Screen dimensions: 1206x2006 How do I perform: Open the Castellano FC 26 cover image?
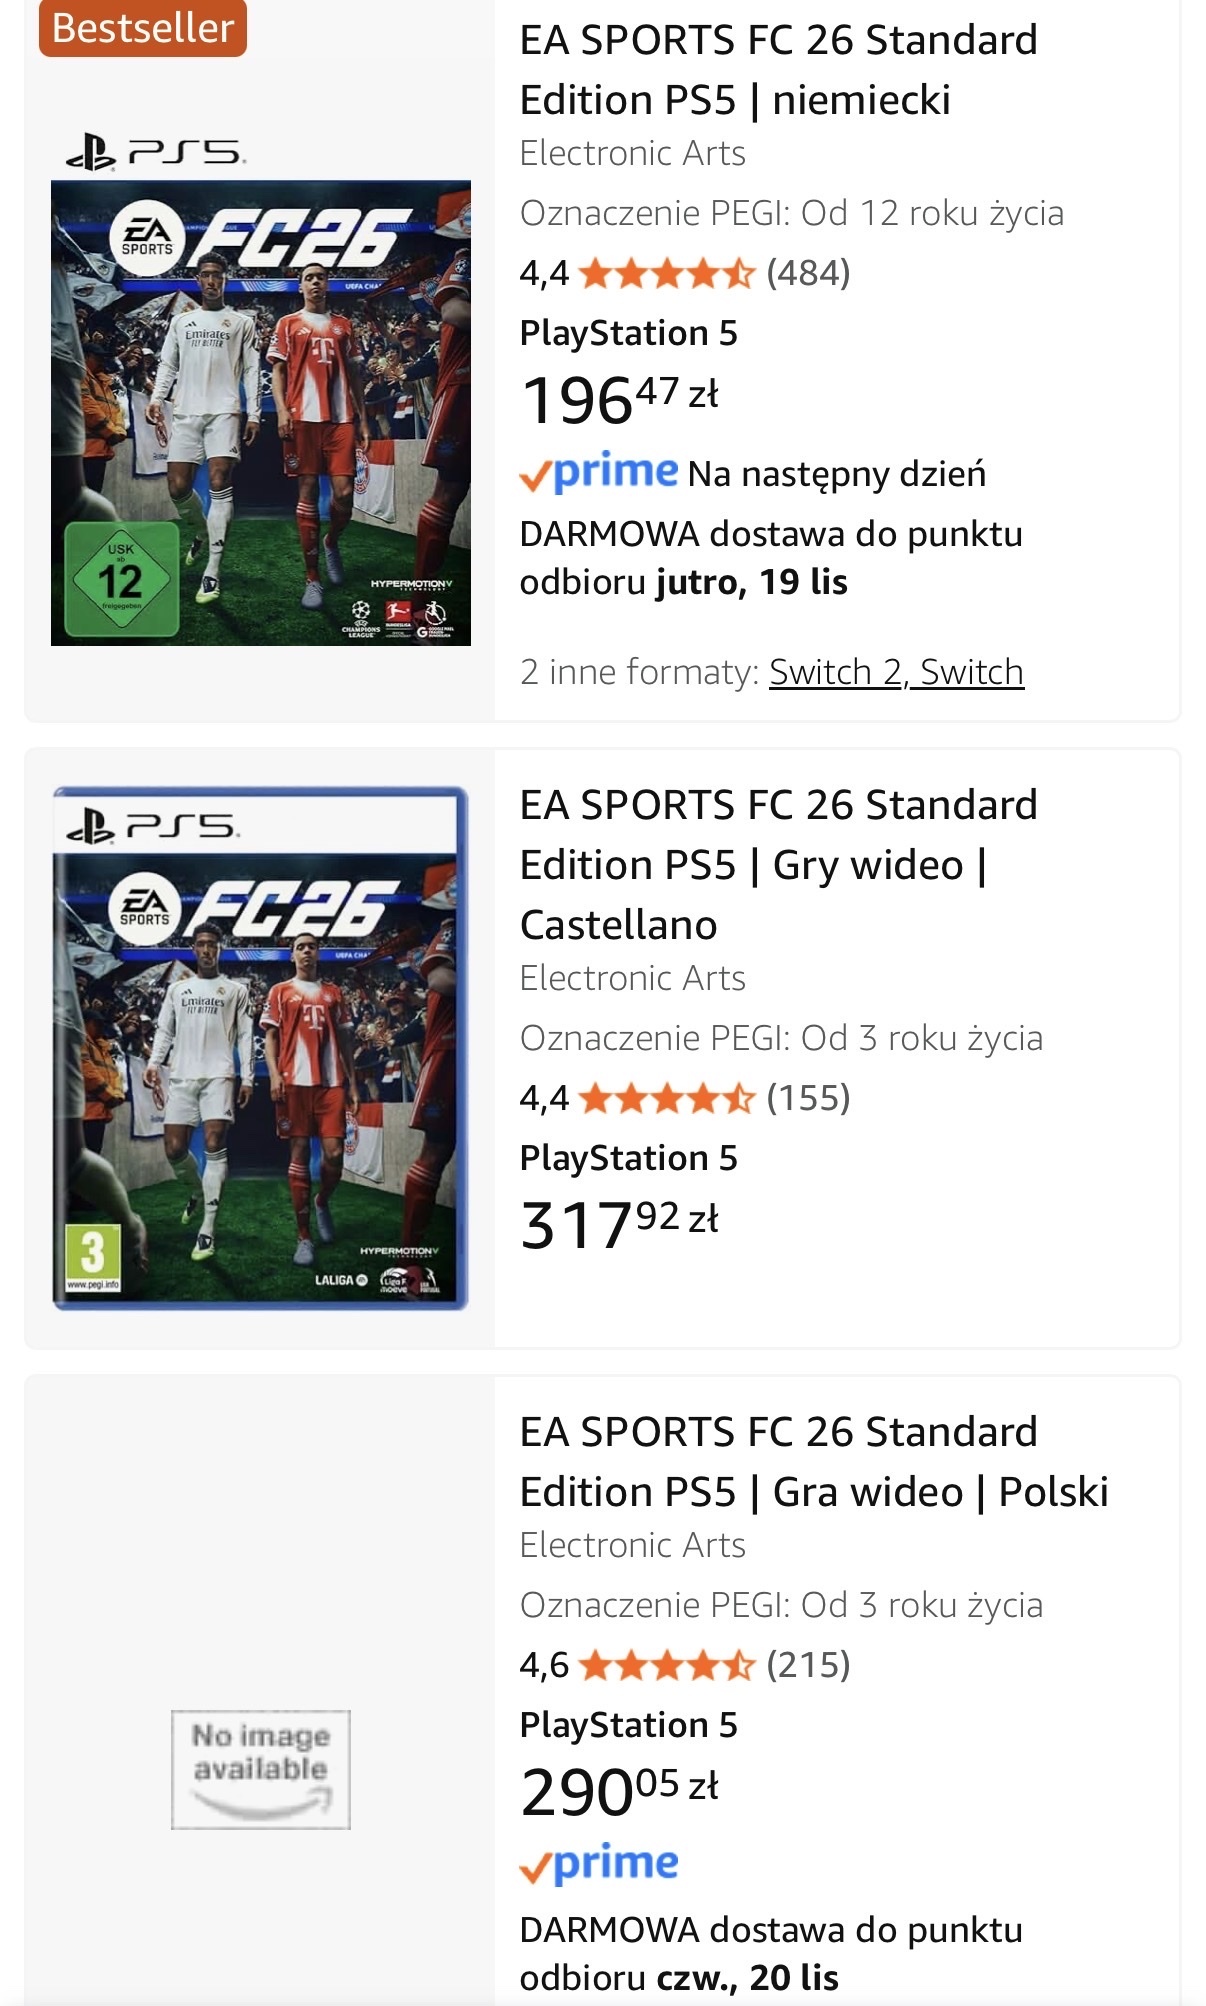coord(260,1048)
